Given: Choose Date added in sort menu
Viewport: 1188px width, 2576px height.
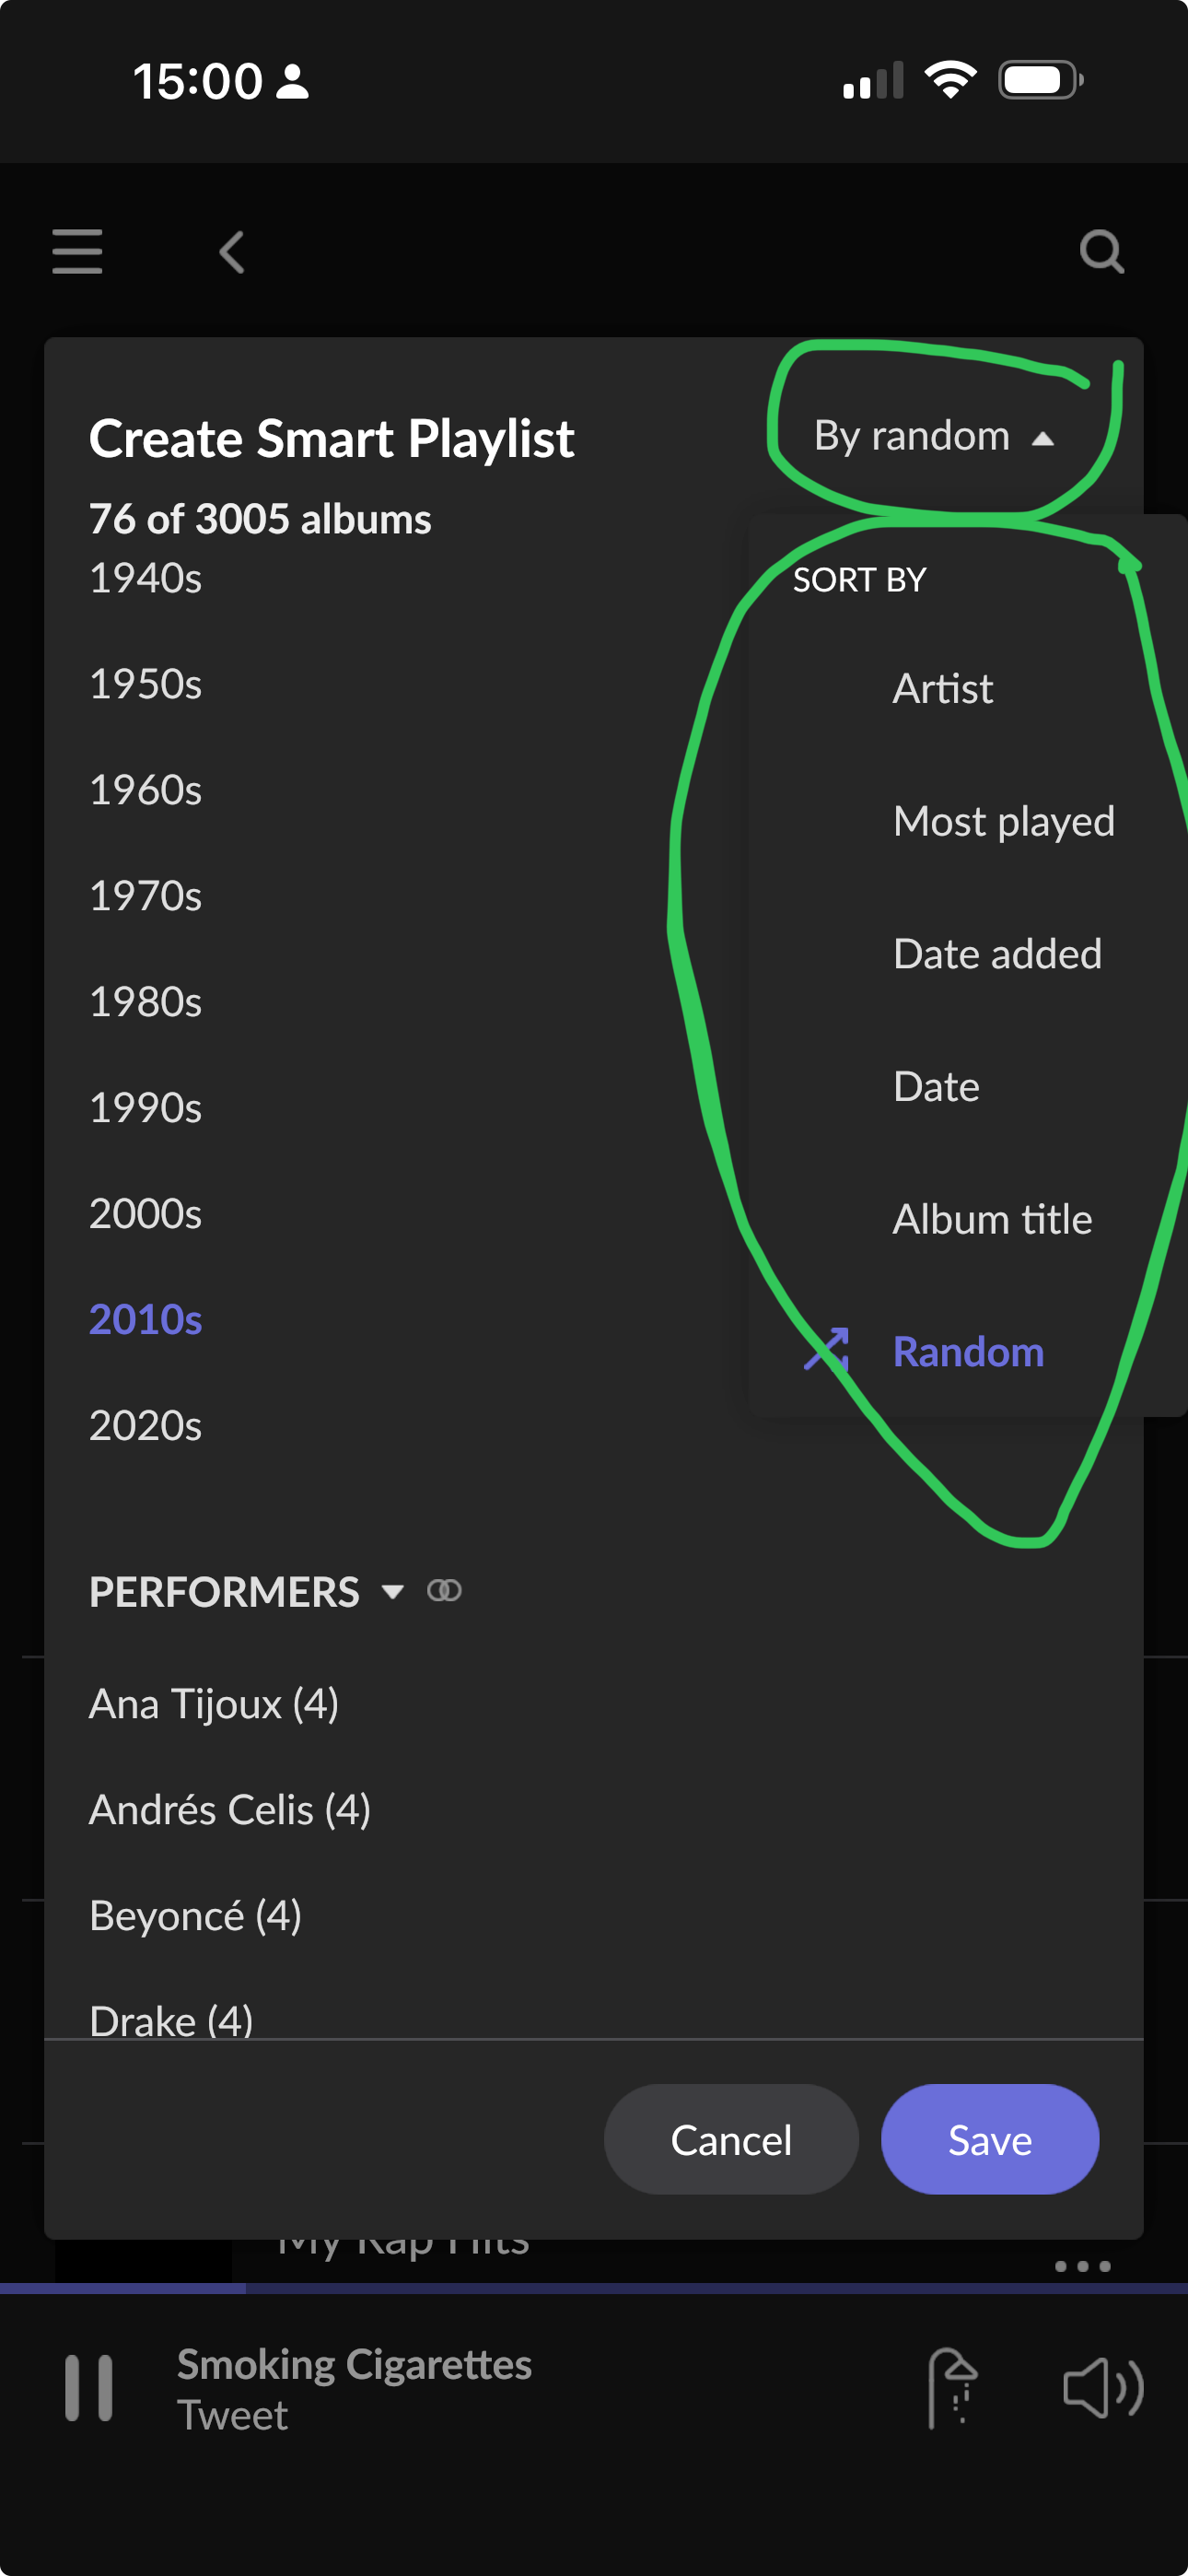Looking at the screenshot, I should pyautogui.click(x=998, y=954).
